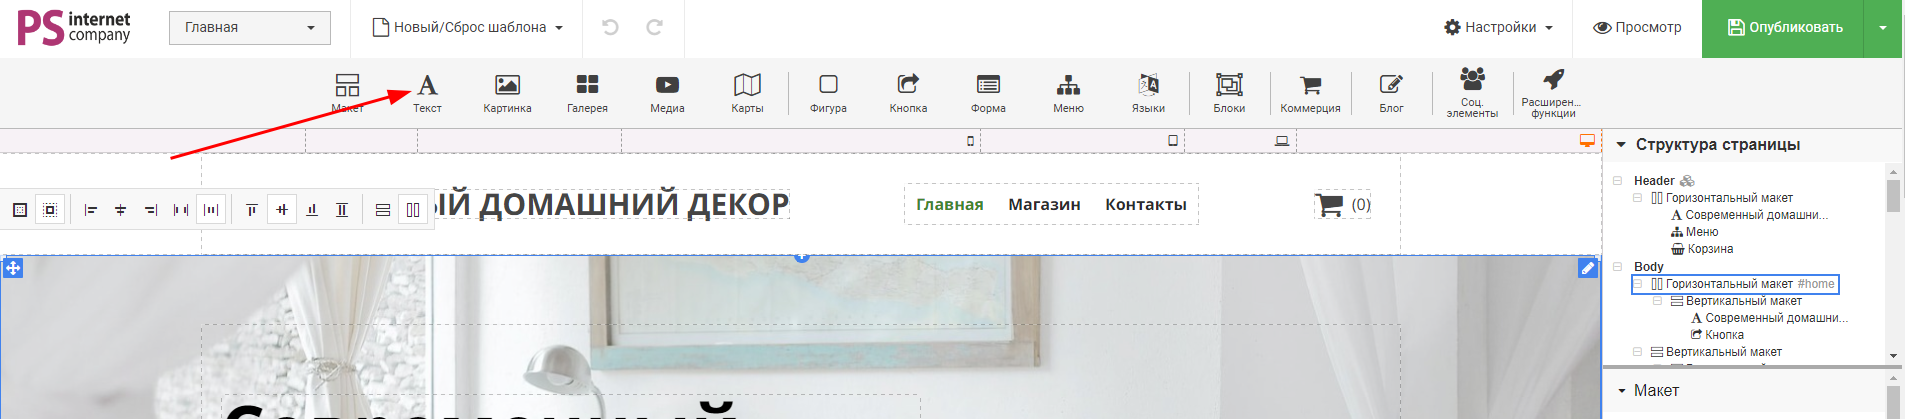Switch to desktop view icon
This screenshot has width=1905, height=419.
point(1587,141)
